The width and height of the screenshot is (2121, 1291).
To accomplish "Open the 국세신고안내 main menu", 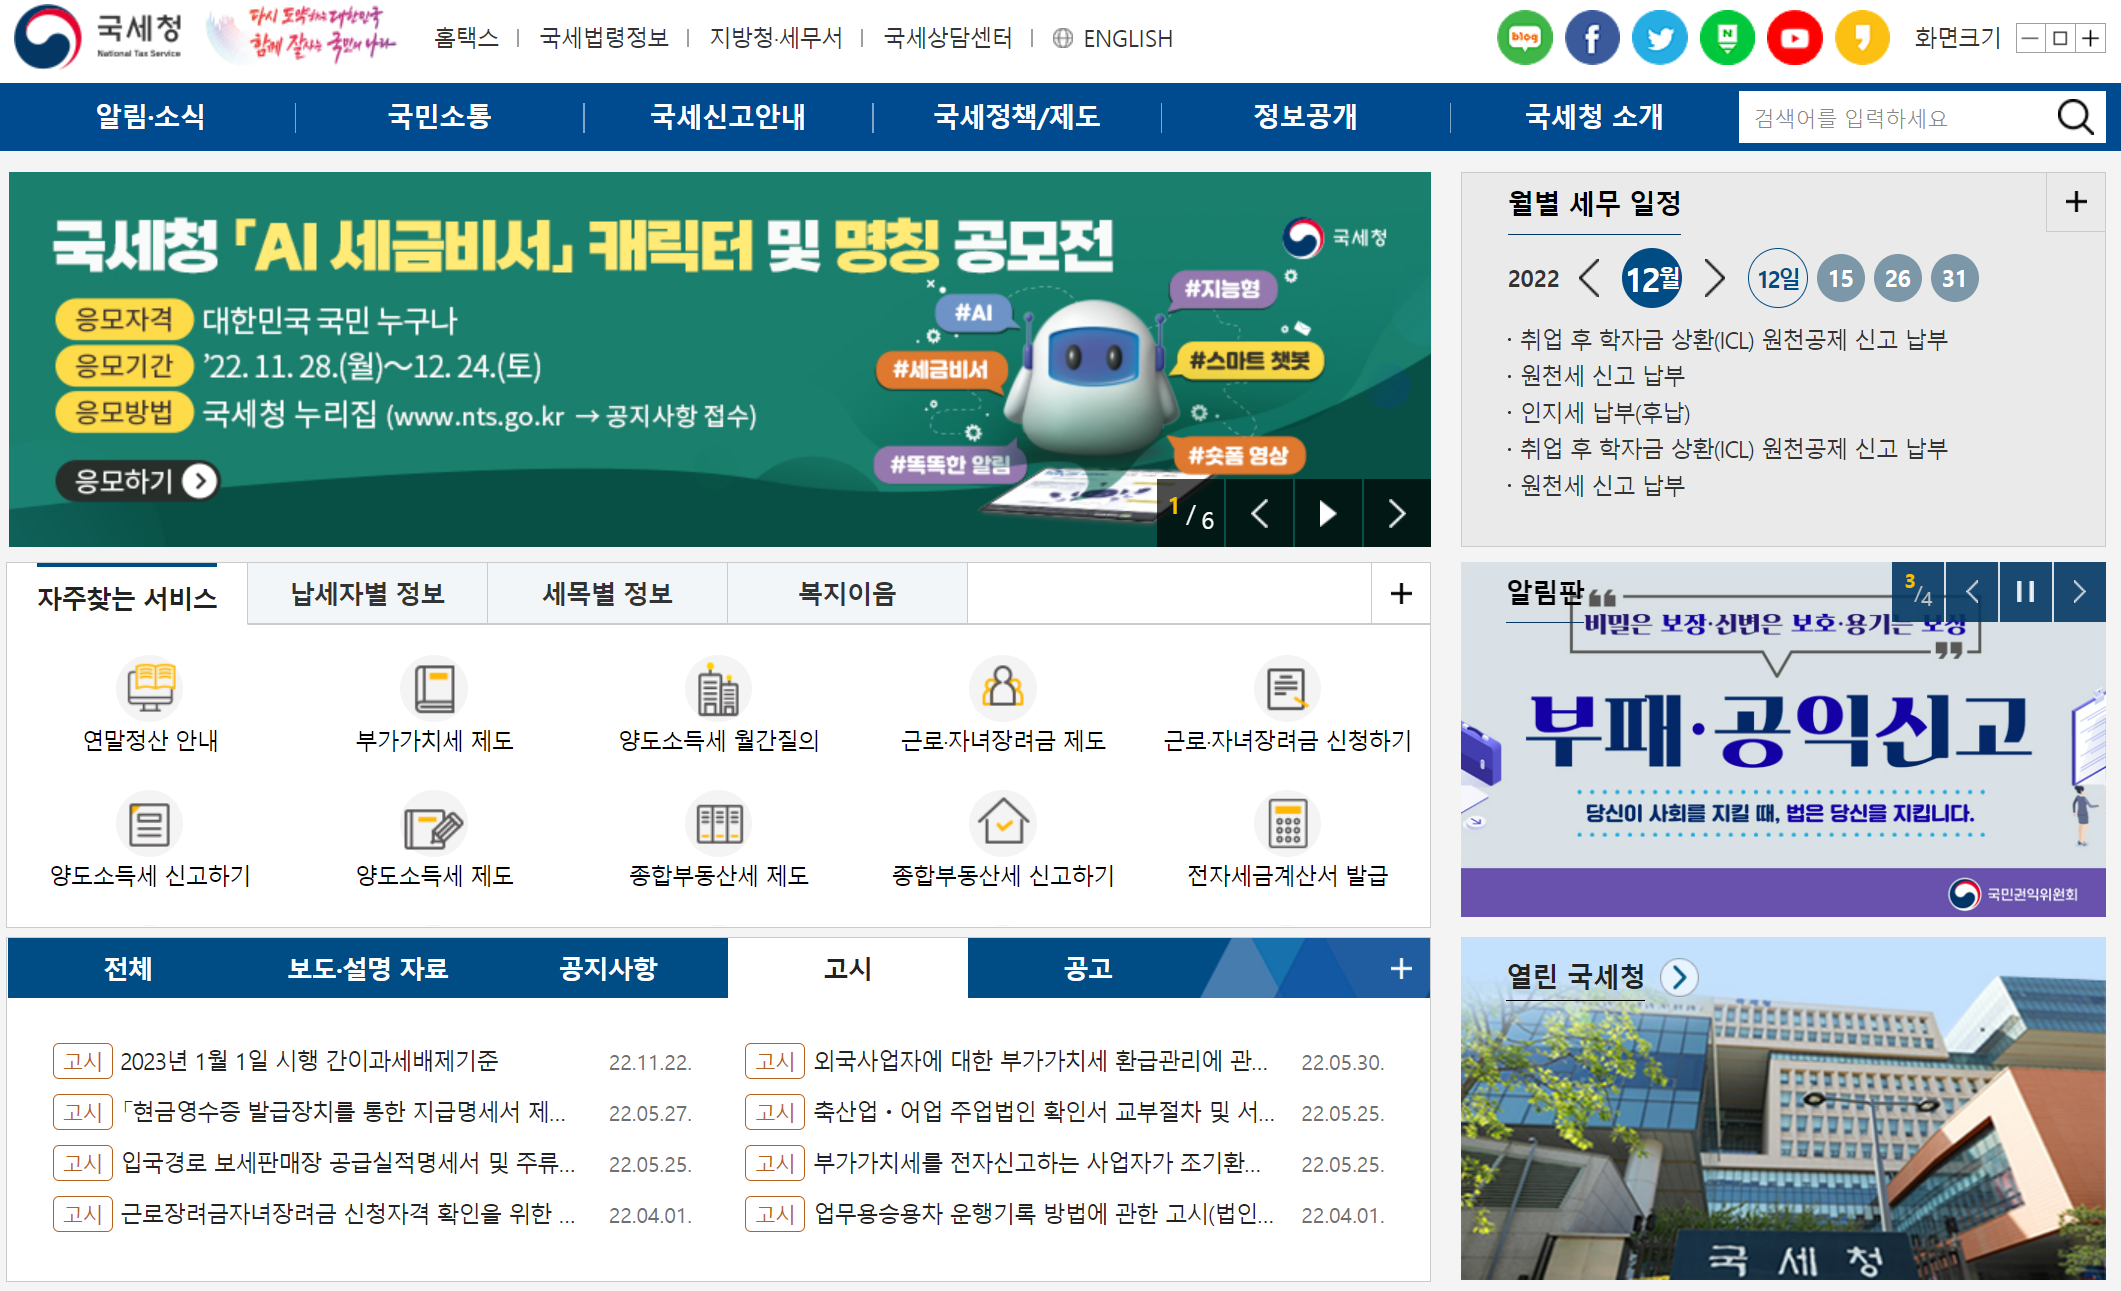I will (x=728, y=117).
